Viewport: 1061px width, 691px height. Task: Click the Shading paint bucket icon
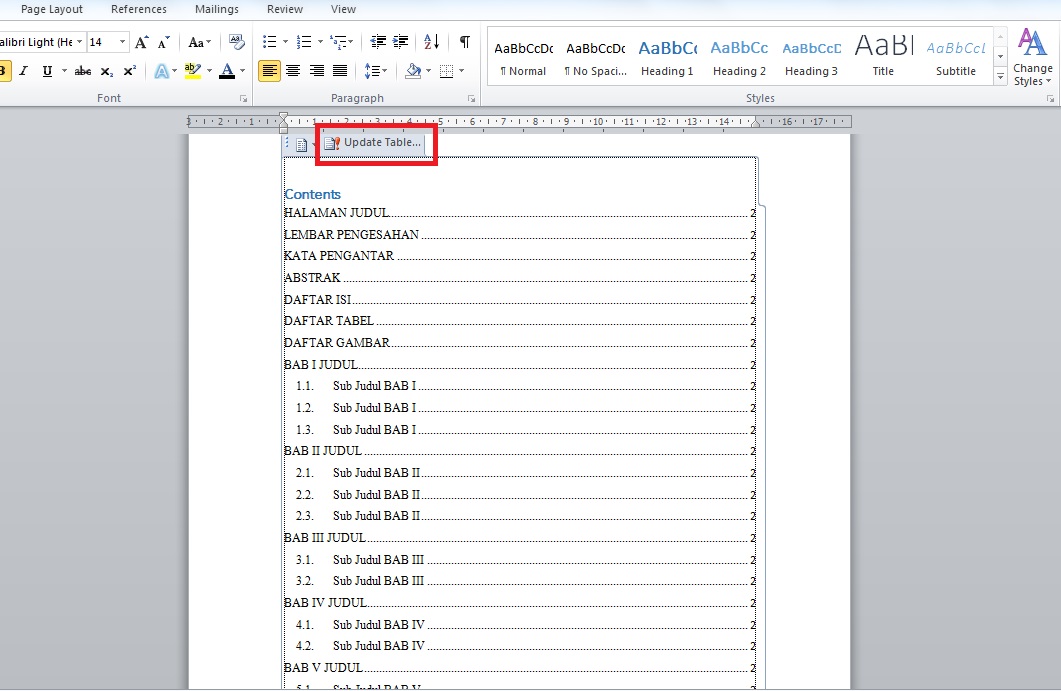click(413, 71)
